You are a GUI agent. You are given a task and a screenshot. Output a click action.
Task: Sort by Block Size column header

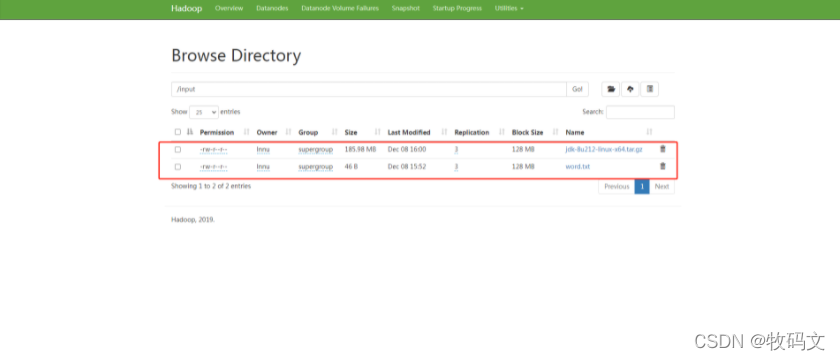coord(528,132)
